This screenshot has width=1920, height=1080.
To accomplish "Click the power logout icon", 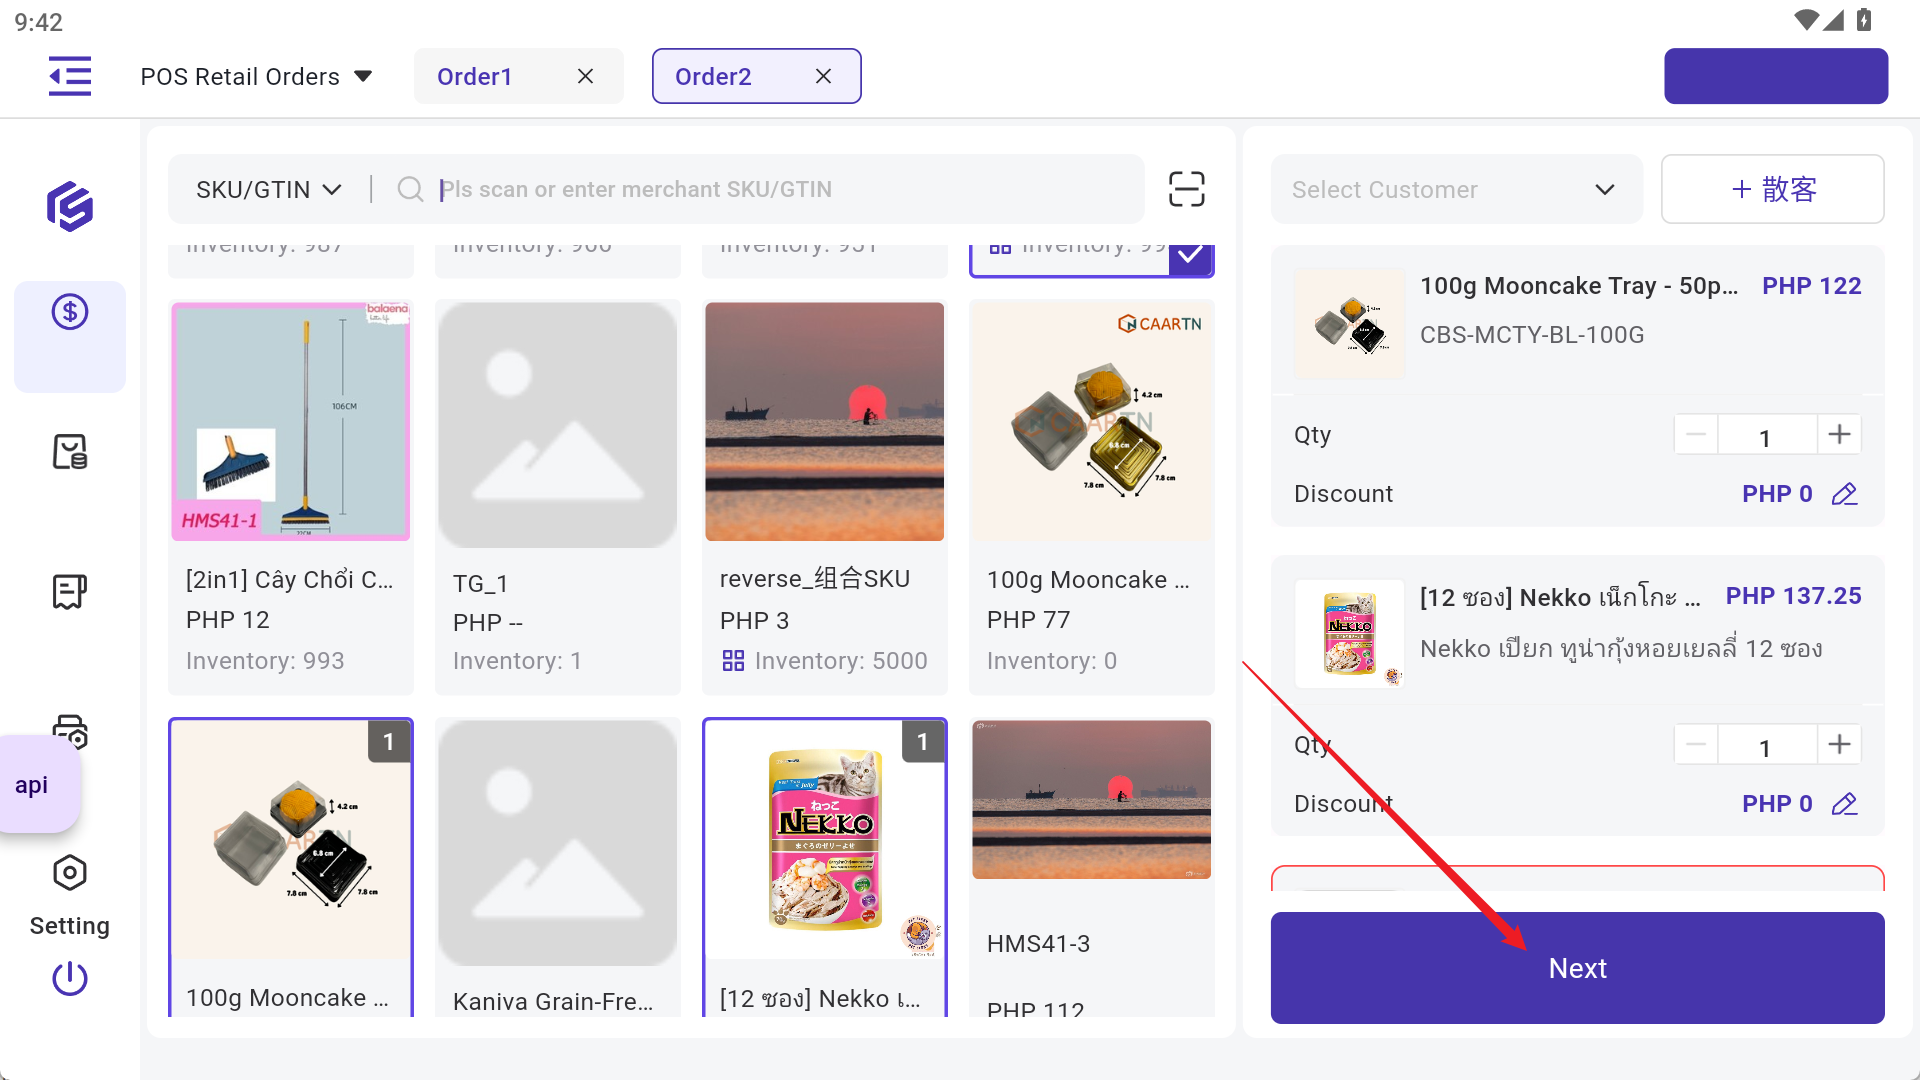I will tap(70, 978).
